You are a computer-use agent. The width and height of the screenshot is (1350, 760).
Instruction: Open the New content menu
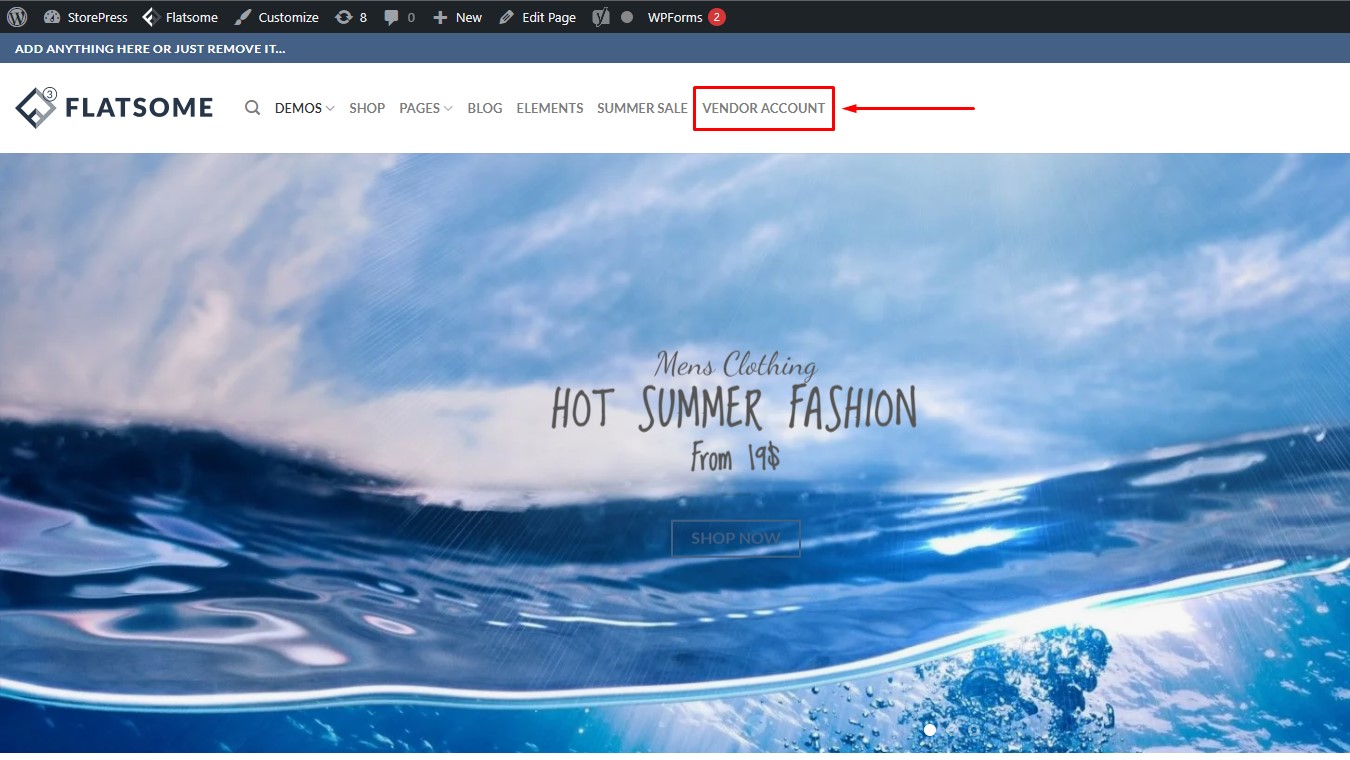point(457,17)
